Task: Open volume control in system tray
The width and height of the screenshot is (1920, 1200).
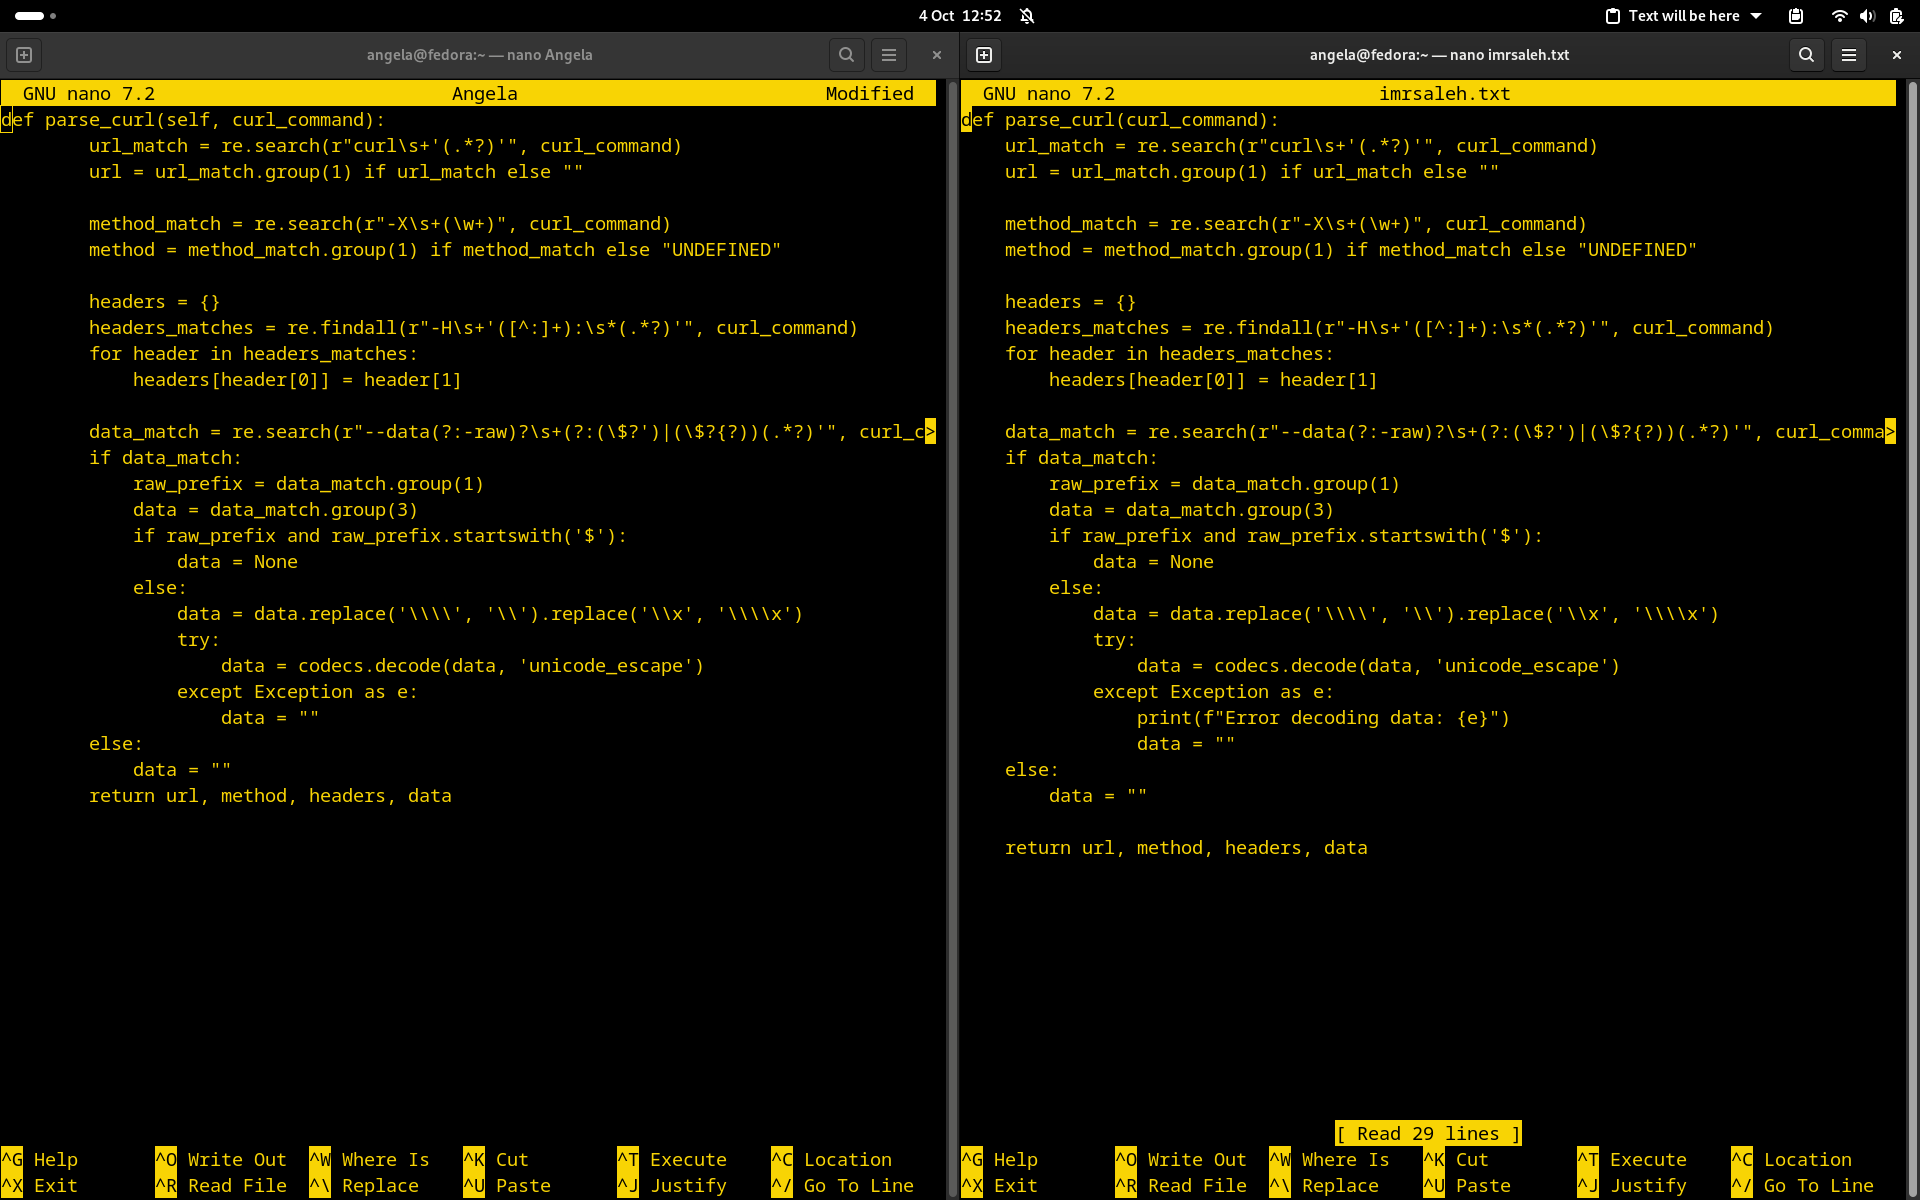Action: pos(1867,16)
